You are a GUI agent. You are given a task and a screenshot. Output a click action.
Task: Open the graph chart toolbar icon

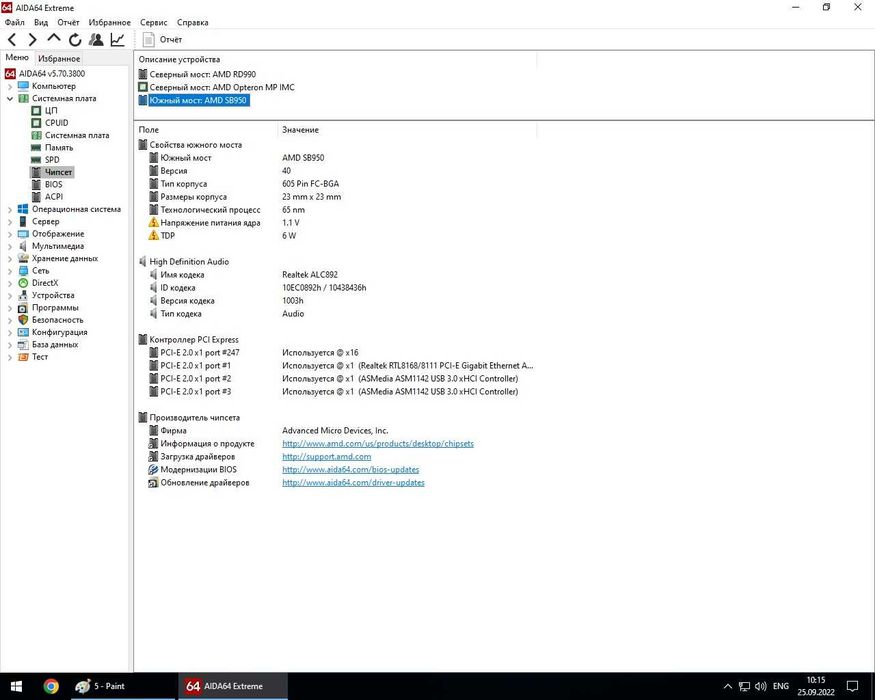(117, 40)
